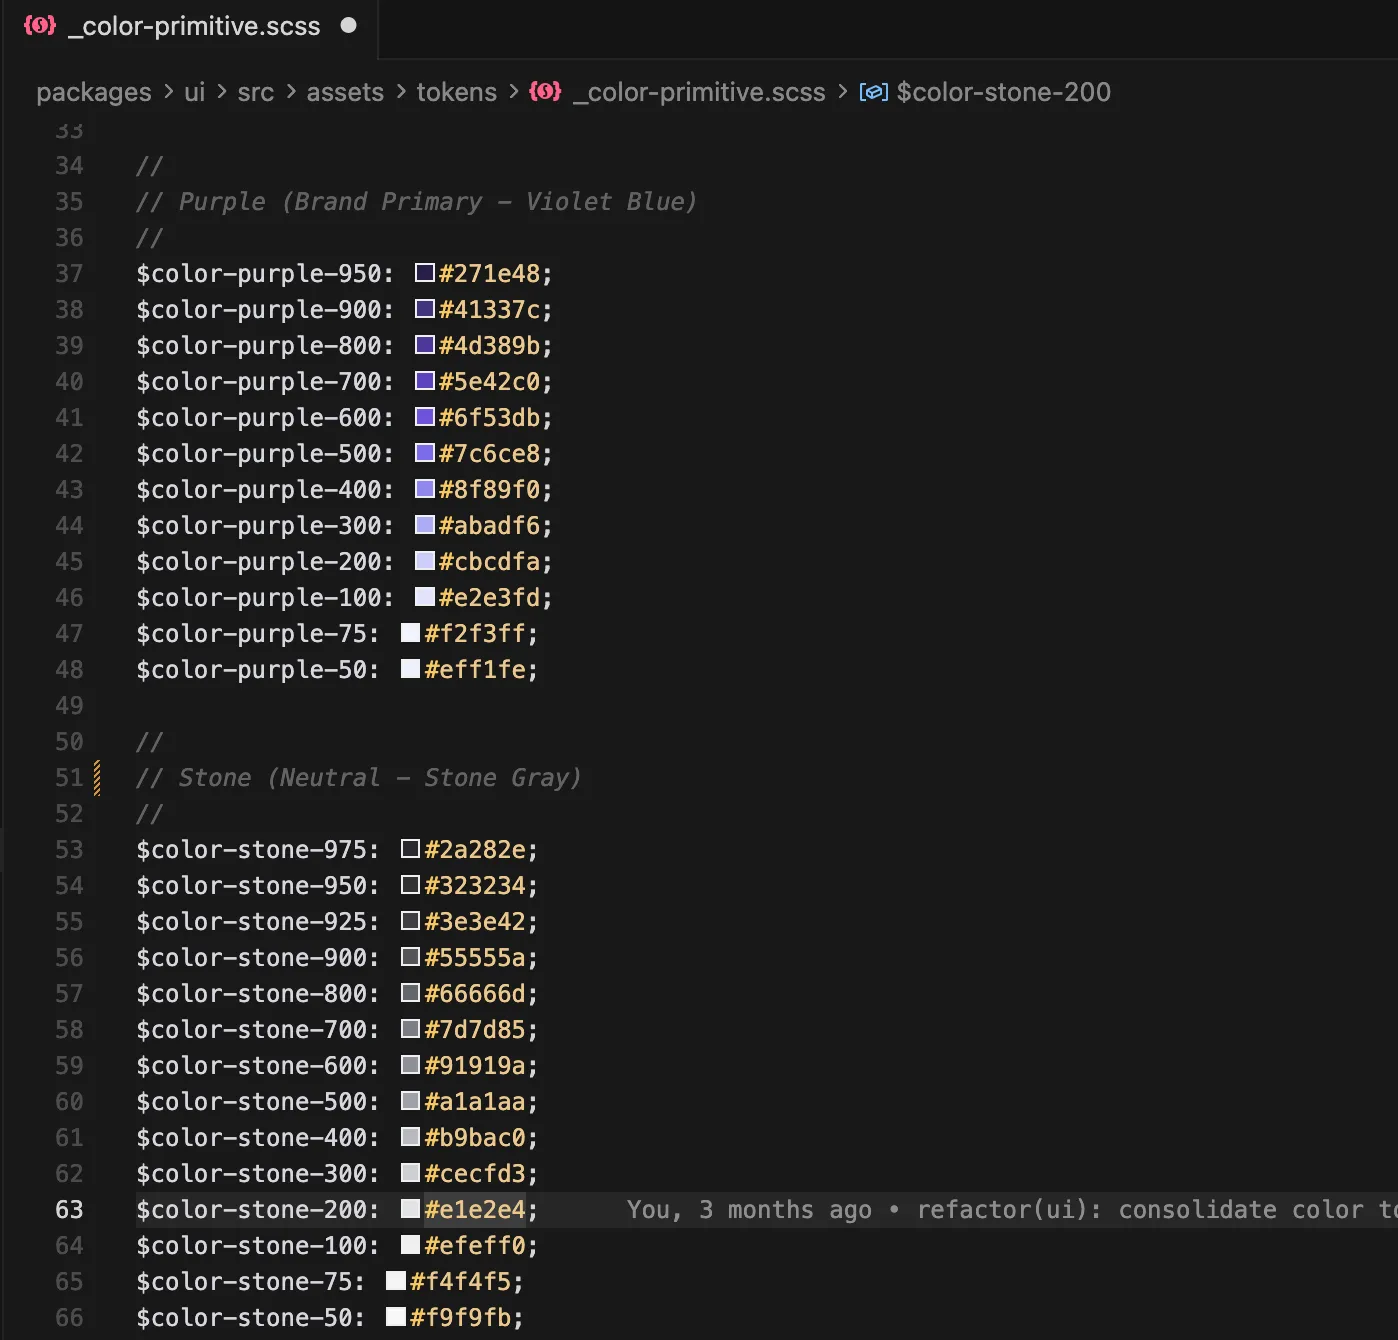Click the chevron after _color-primitive.scss breadcrumb
Image resolution: width=1398 pixels, height=1340 pixels.
point(842,92)
